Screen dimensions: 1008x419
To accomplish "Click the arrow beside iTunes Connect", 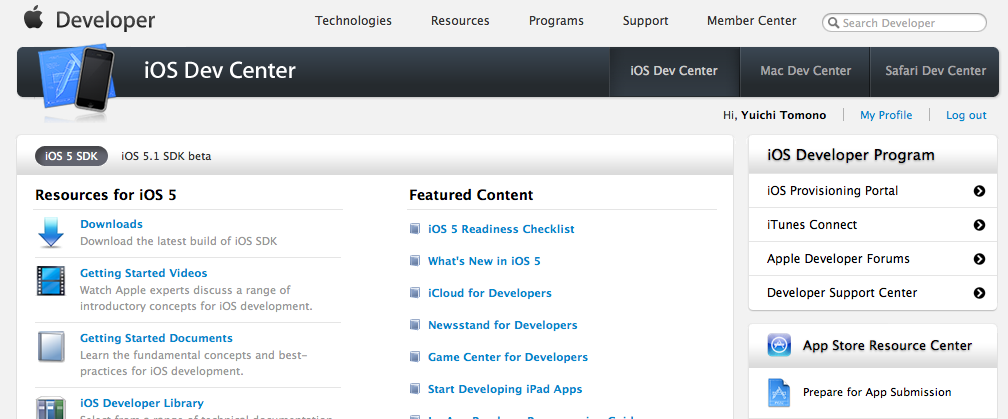I will coord(979,225).
